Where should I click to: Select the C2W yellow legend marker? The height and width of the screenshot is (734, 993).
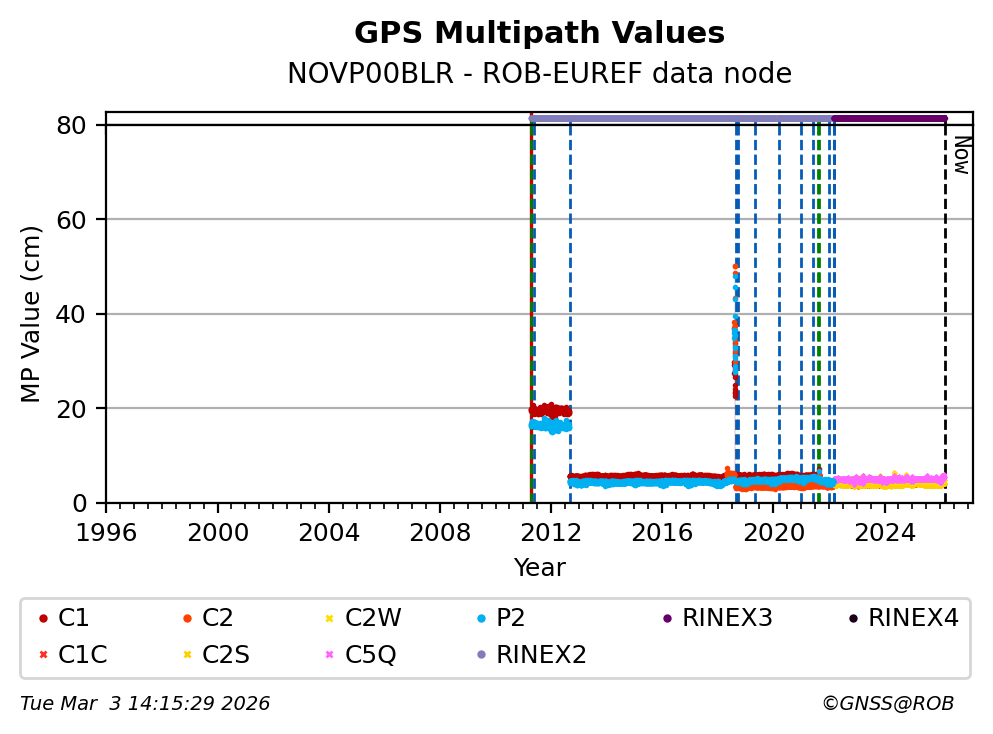[x=329, y=619]
